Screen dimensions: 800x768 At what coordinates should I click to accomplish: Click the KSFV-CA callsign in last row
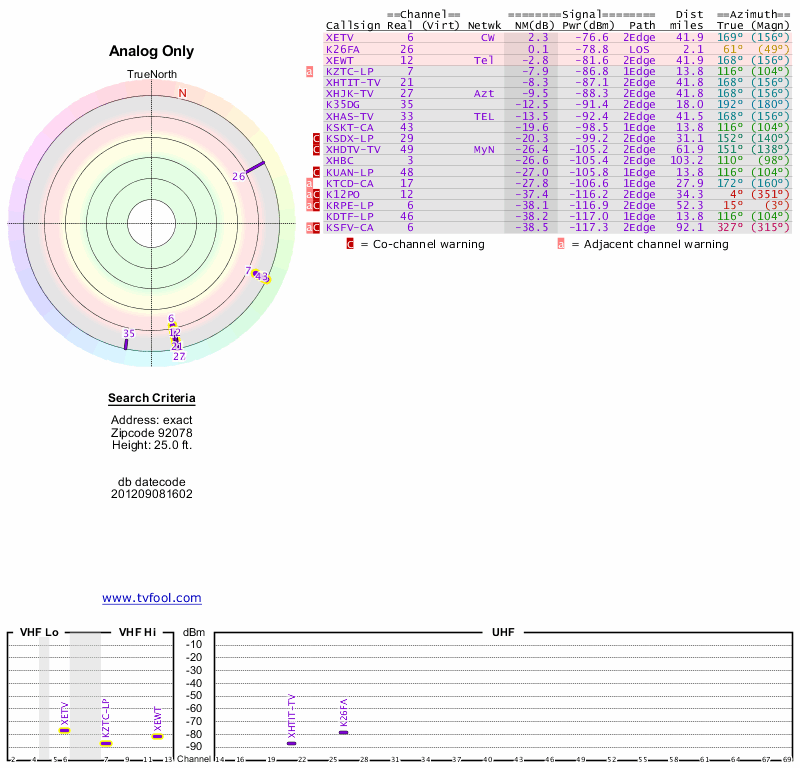point(349,227)
